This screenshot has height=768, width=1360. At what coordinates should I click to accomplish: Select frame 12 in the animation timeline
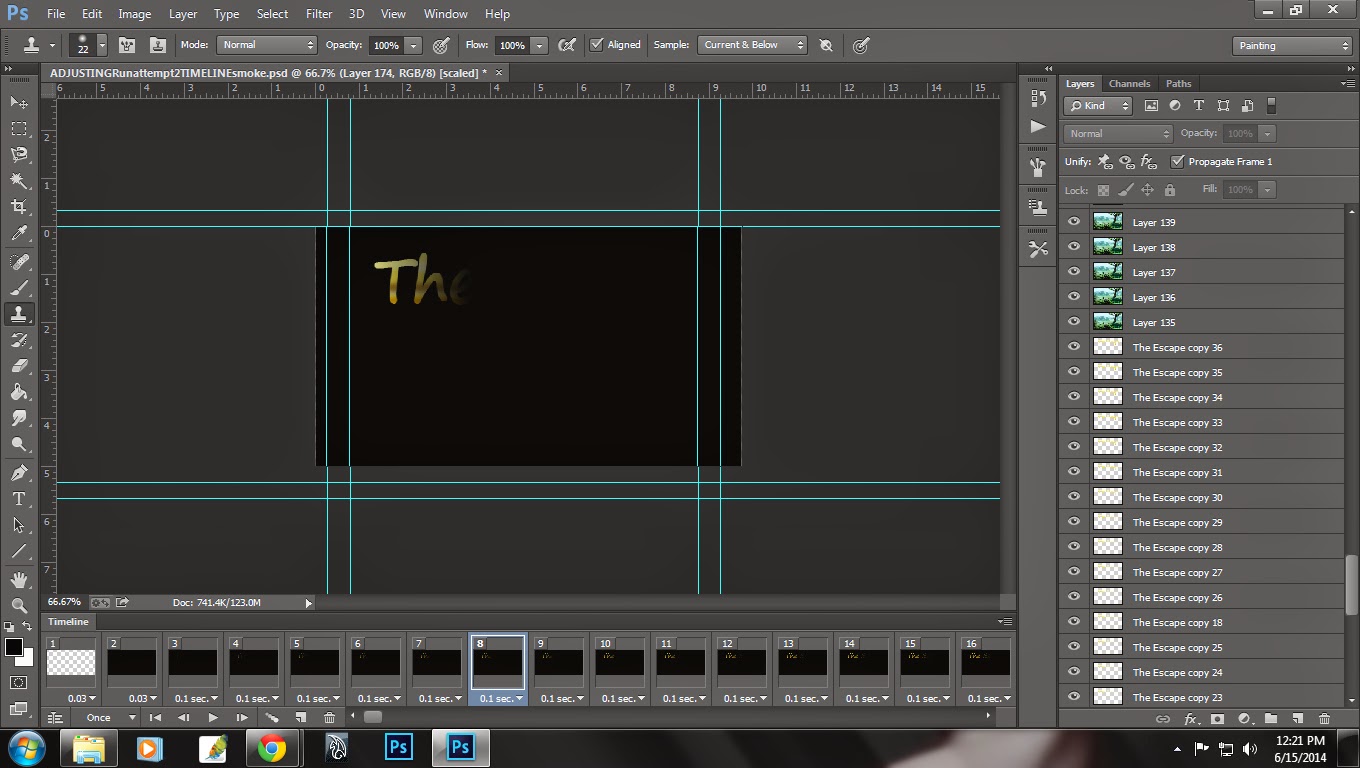[x=742, y=663]
